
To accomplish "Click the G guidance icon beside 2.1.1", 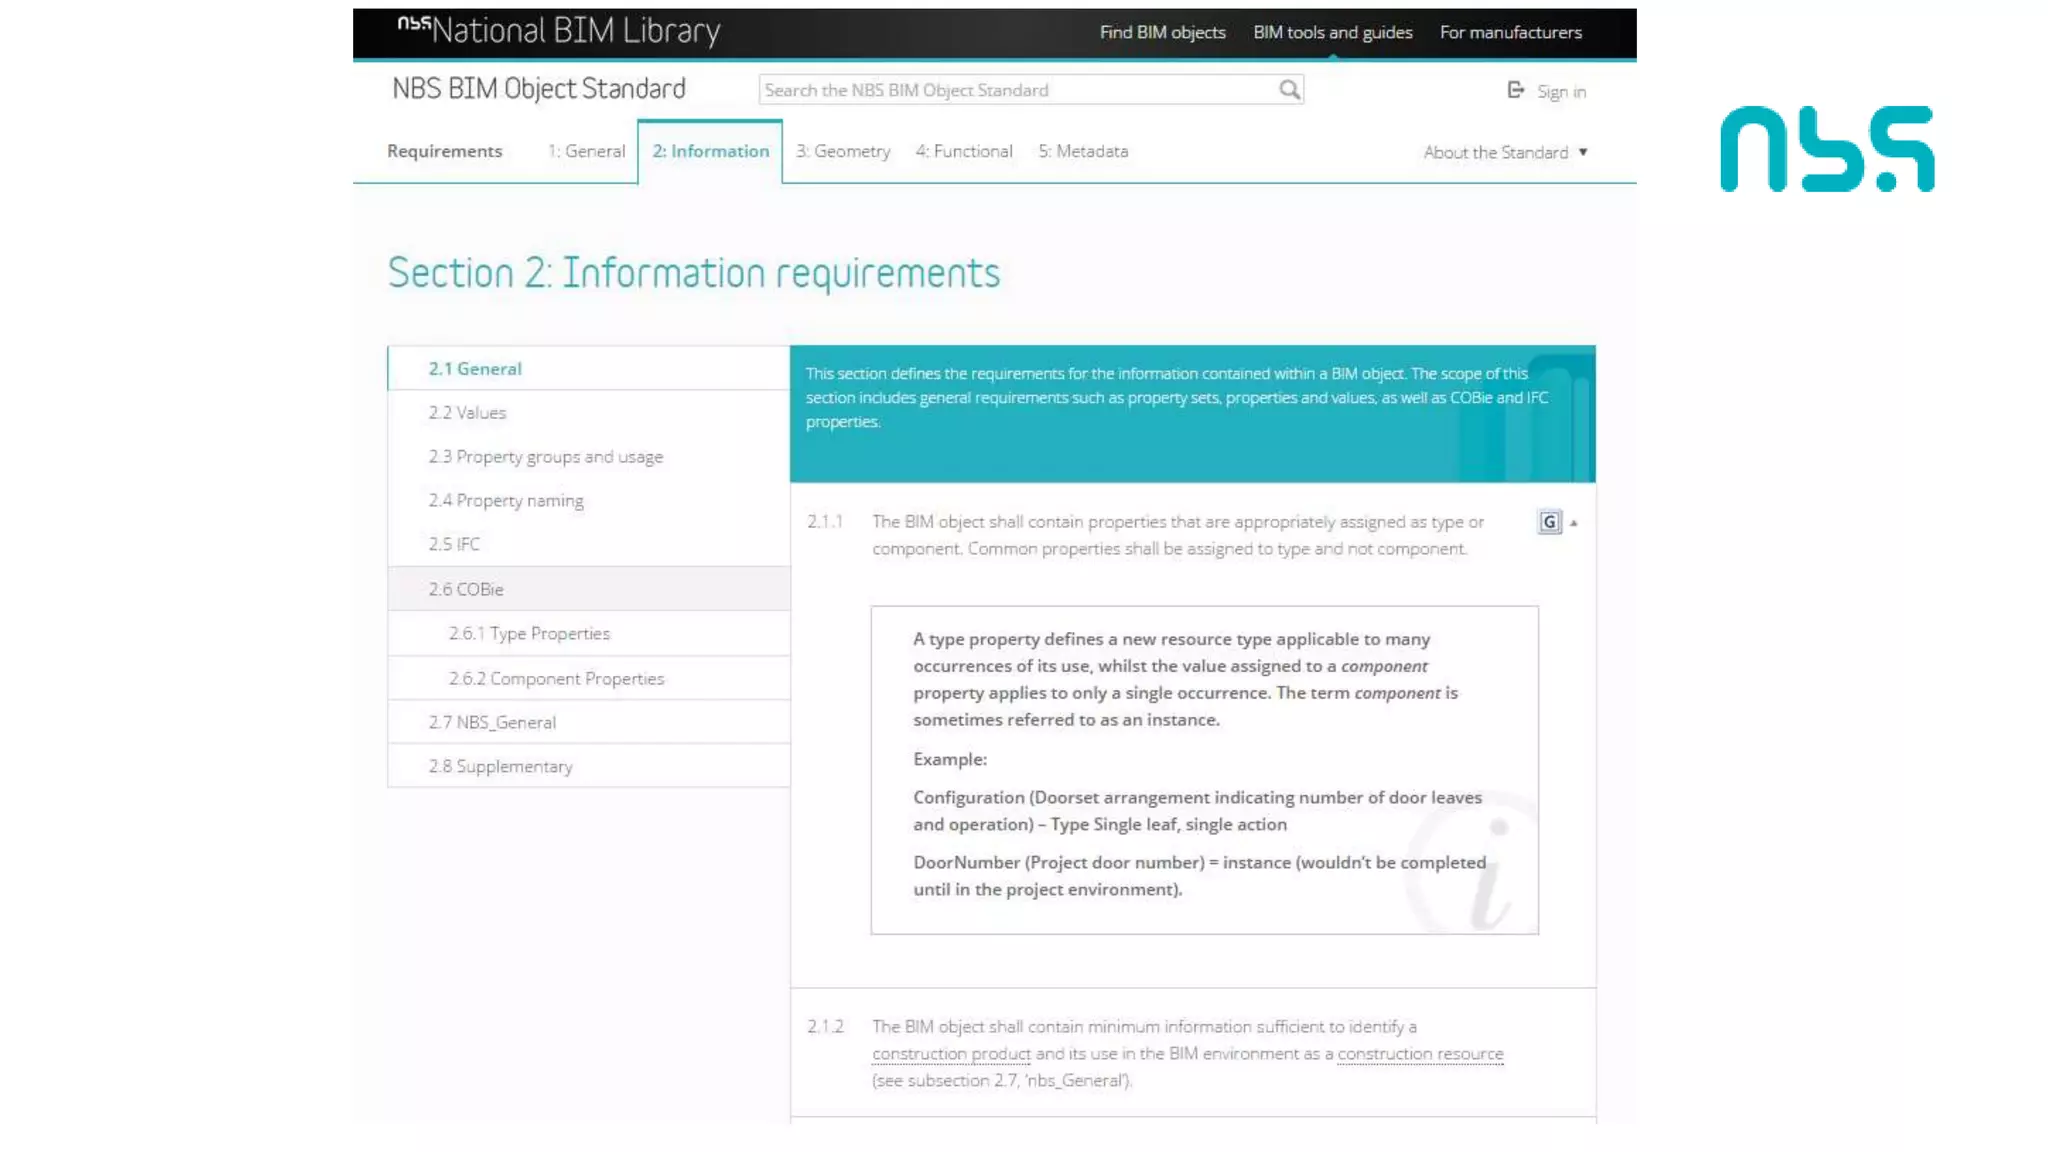I will point(1549,522).
